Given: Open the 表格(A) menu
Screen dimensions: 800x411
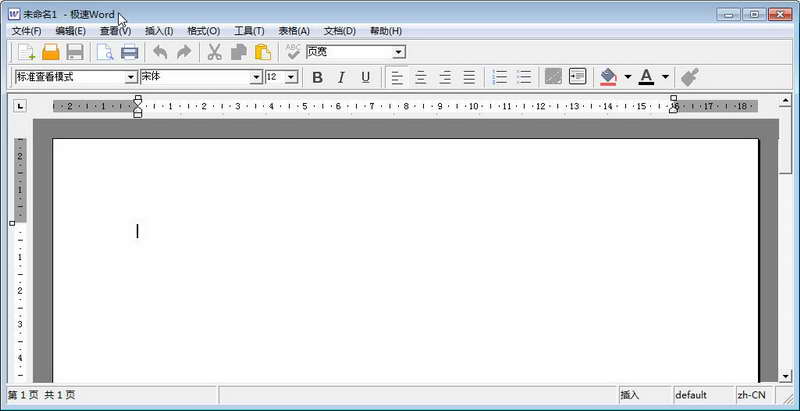Looking at the screenshot, I should (294, 31).
